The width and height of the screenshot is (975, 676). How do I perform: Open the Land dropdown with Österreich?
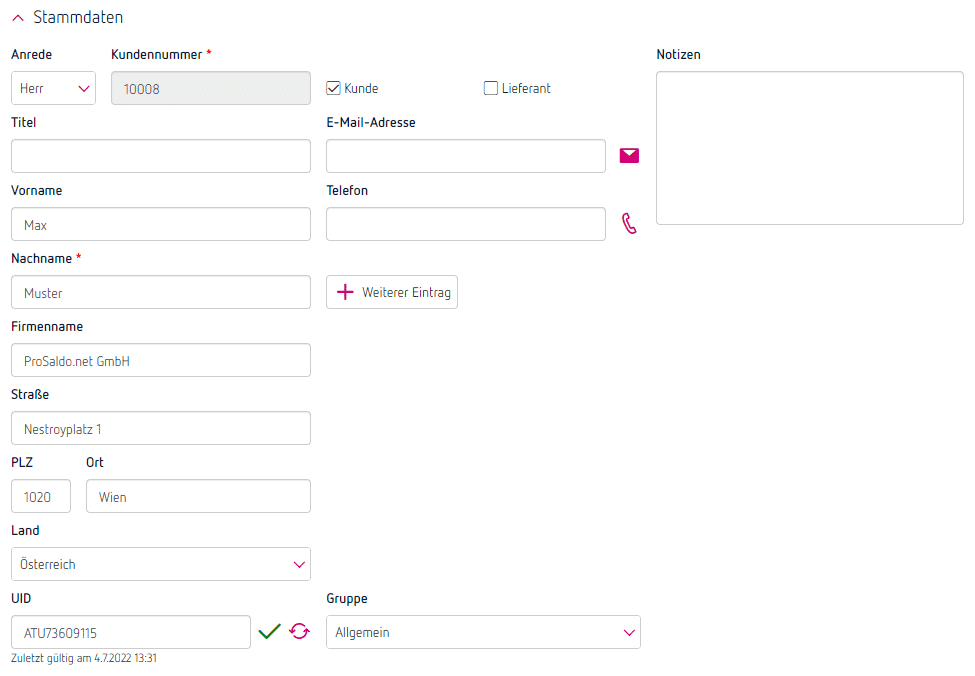(x=160, y=564)
